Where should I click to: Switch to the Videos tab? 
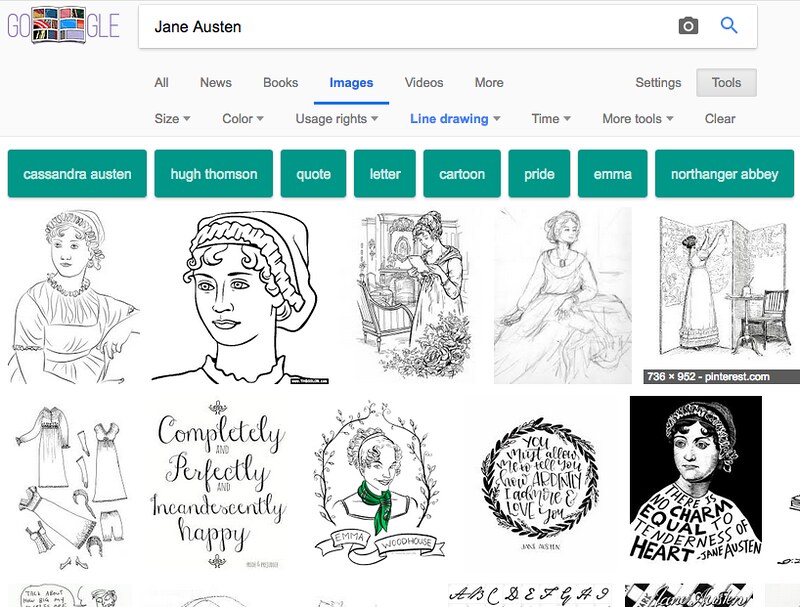click(x=423, y=83)
